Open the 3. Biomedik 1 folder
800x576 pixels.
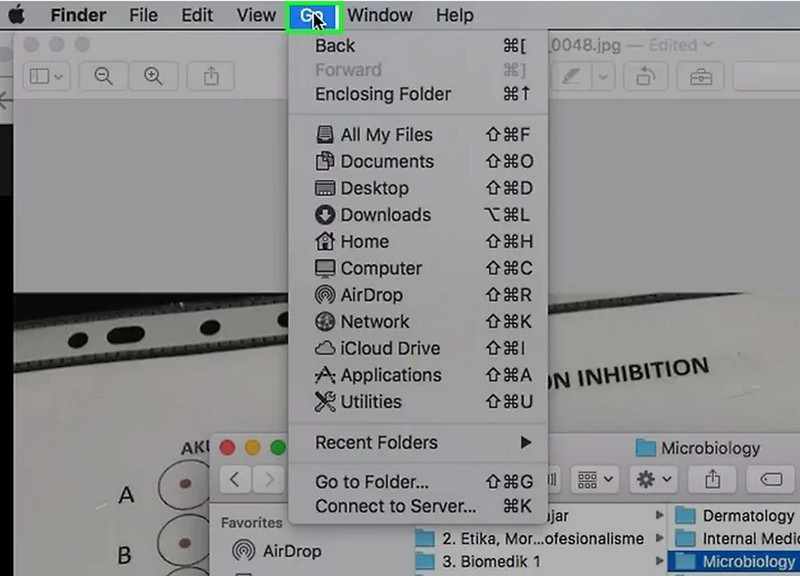pyautogui.click(x=478, y=561)
